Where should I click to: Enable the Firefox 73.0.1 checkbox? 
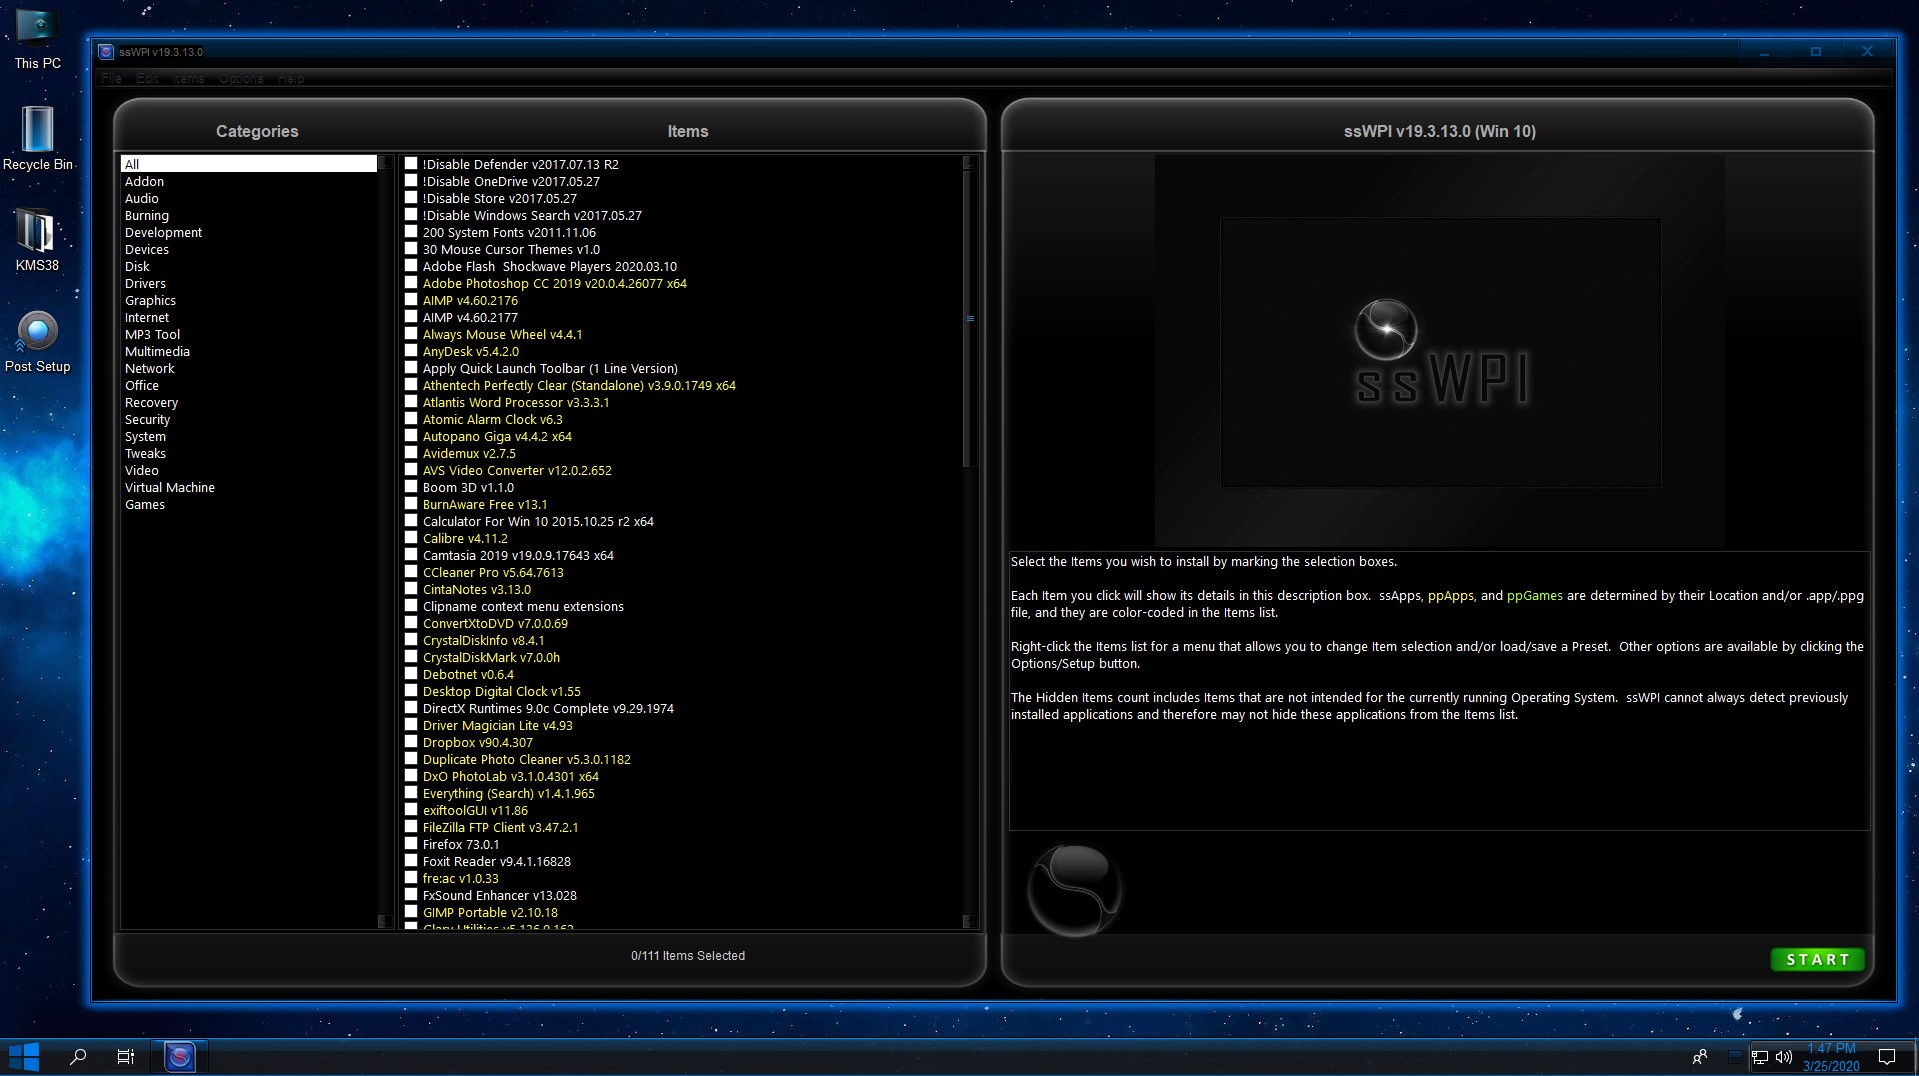click(411, 844)
